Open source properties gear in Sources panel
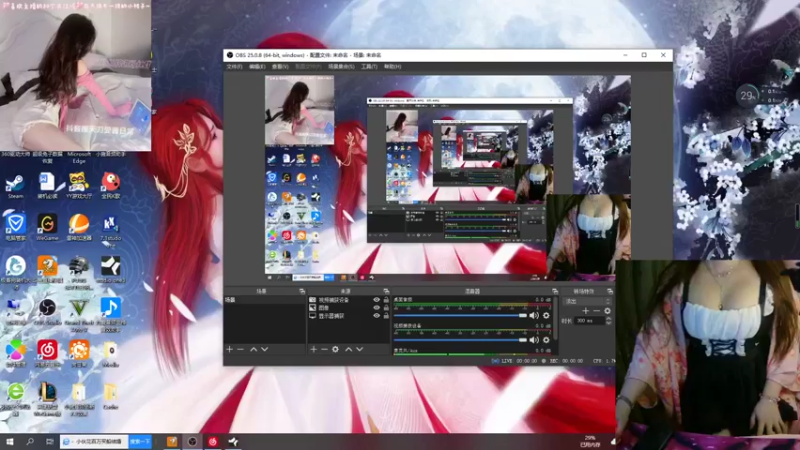This screenshot has width=800, height=450. [335, 349]
